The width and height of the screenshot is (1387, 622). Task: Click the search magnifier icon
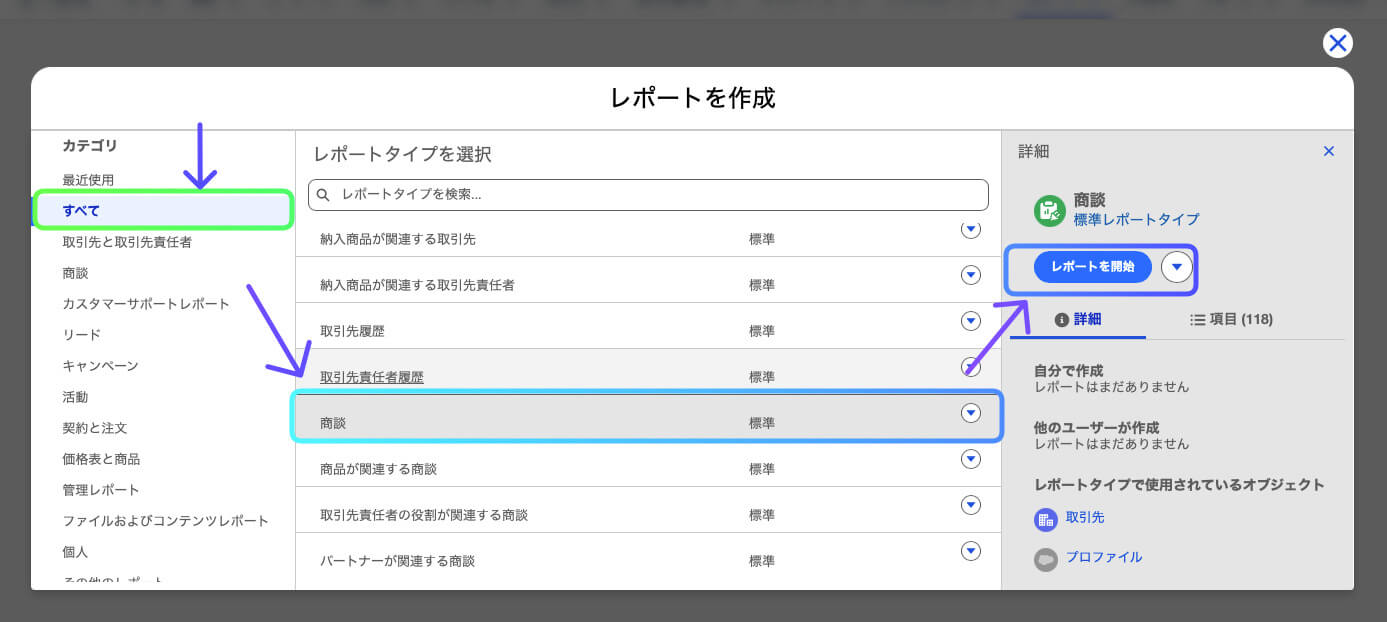[x=323, y=195]
